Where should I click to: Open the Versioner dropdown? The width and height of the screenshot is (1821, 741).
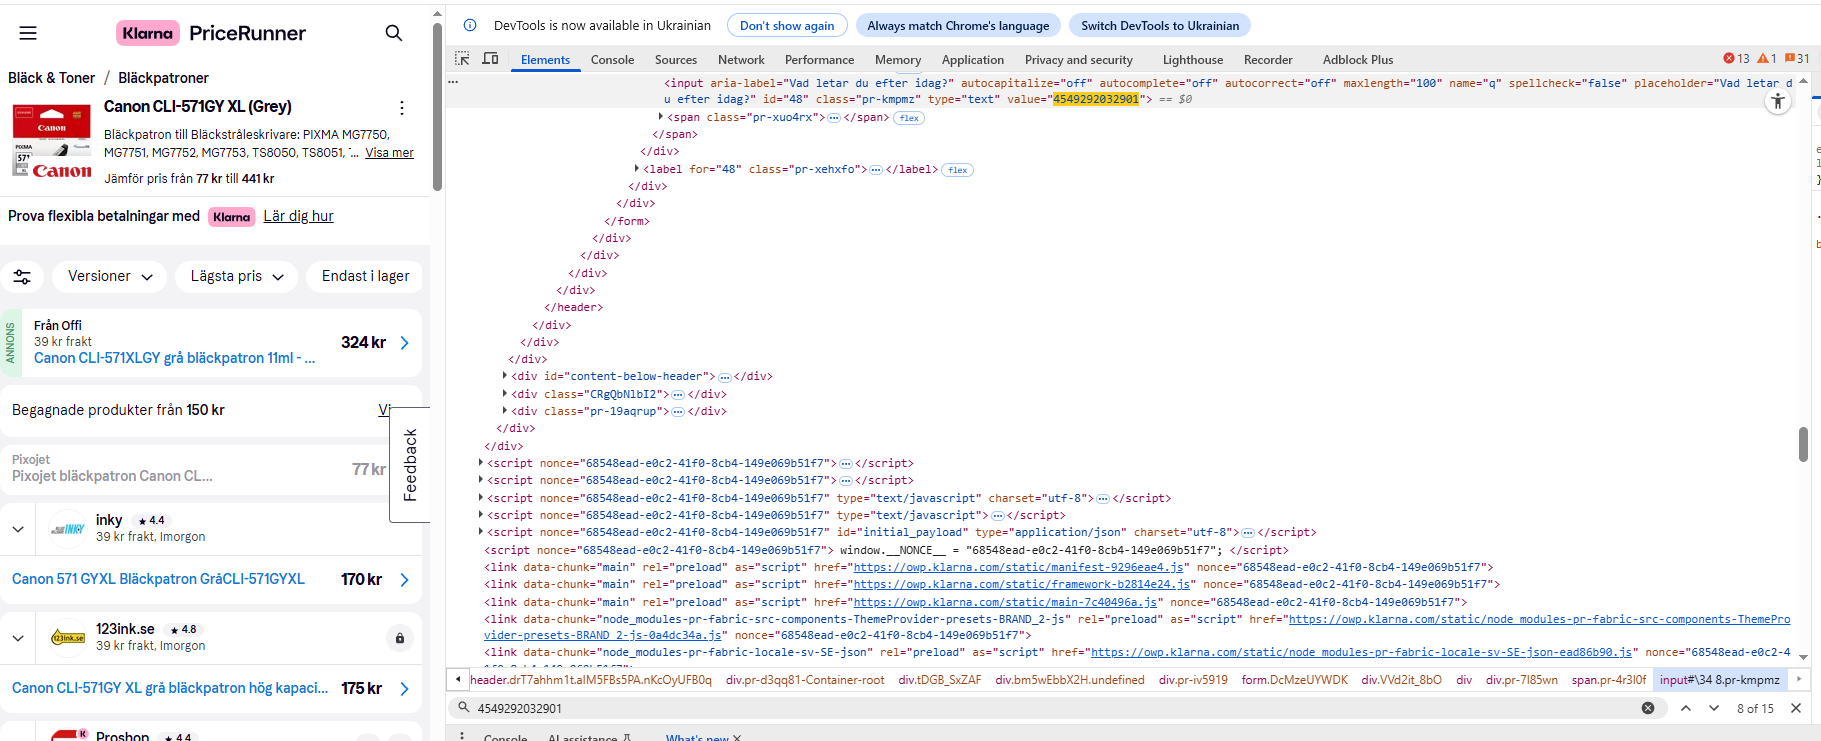(x=110, y=276)
